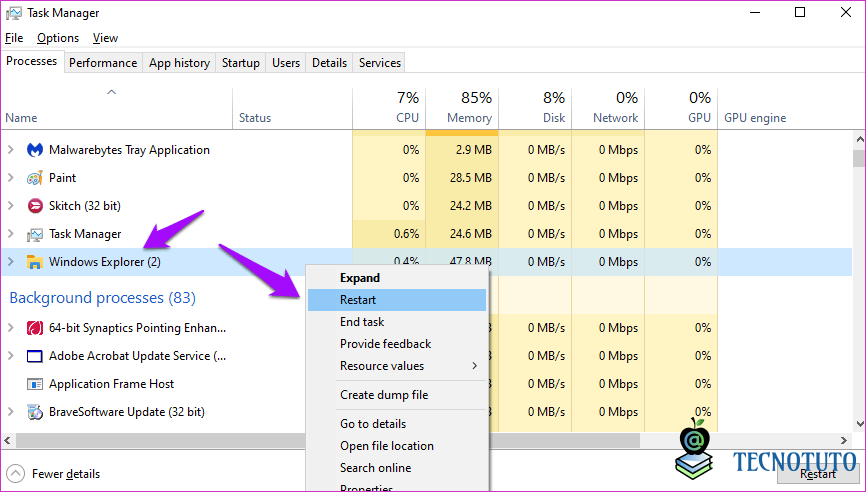Expand the Paint process row
This screenshot has height=492, width=866.
click(x=10, y=178)
